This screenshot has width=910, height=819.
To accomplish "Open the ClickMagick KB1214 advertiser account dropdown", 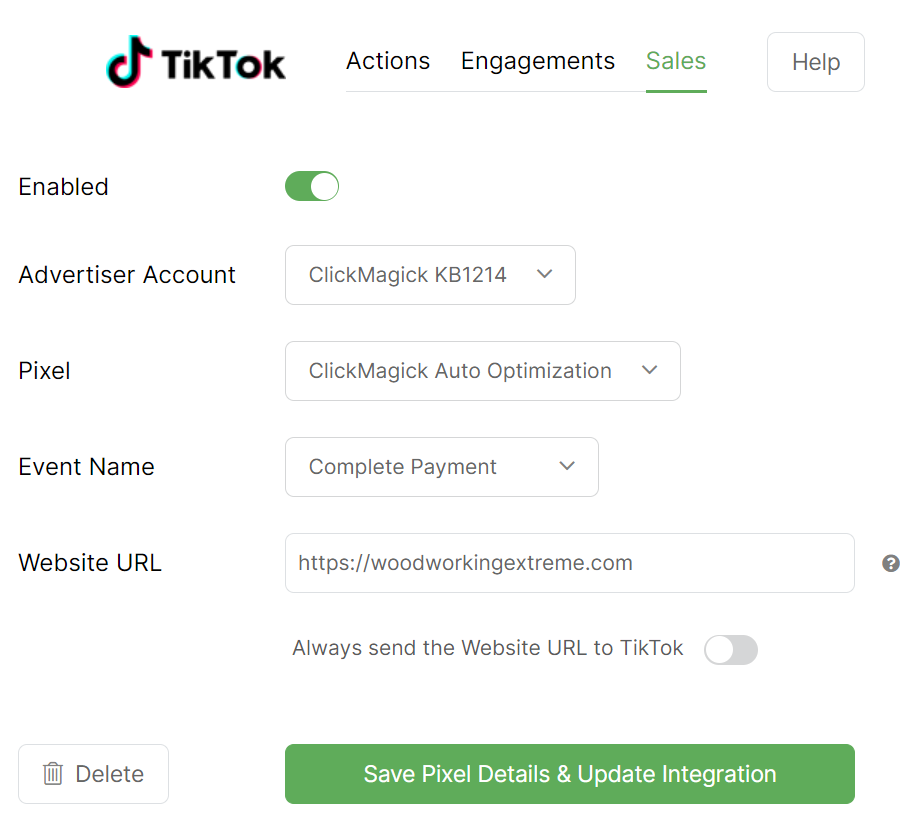I will pyautogui.click(x=430, y=275).
